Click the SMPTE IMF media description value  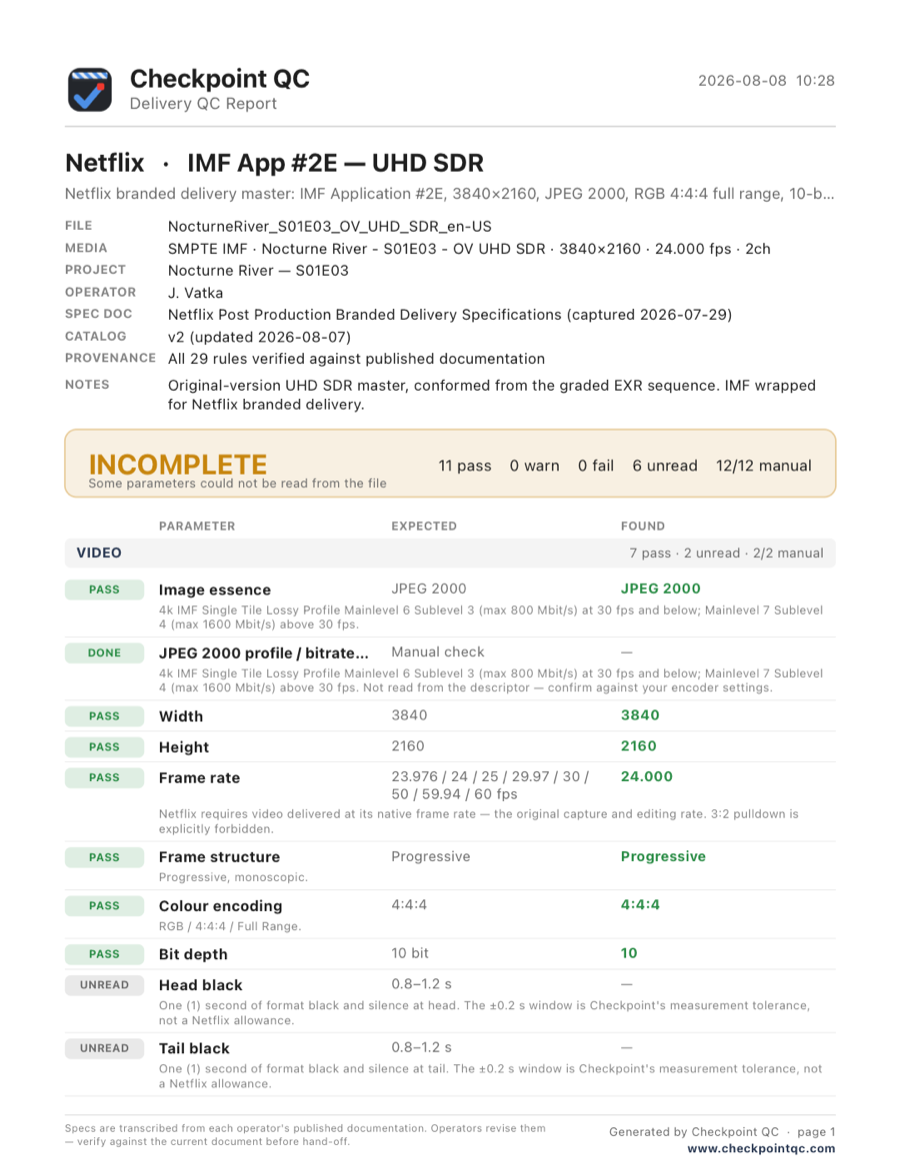(469, 249)
